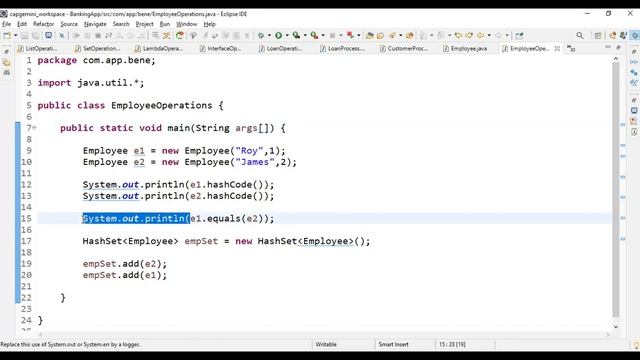Switch to the CustomerProc... editor tab

pos(404,49)
